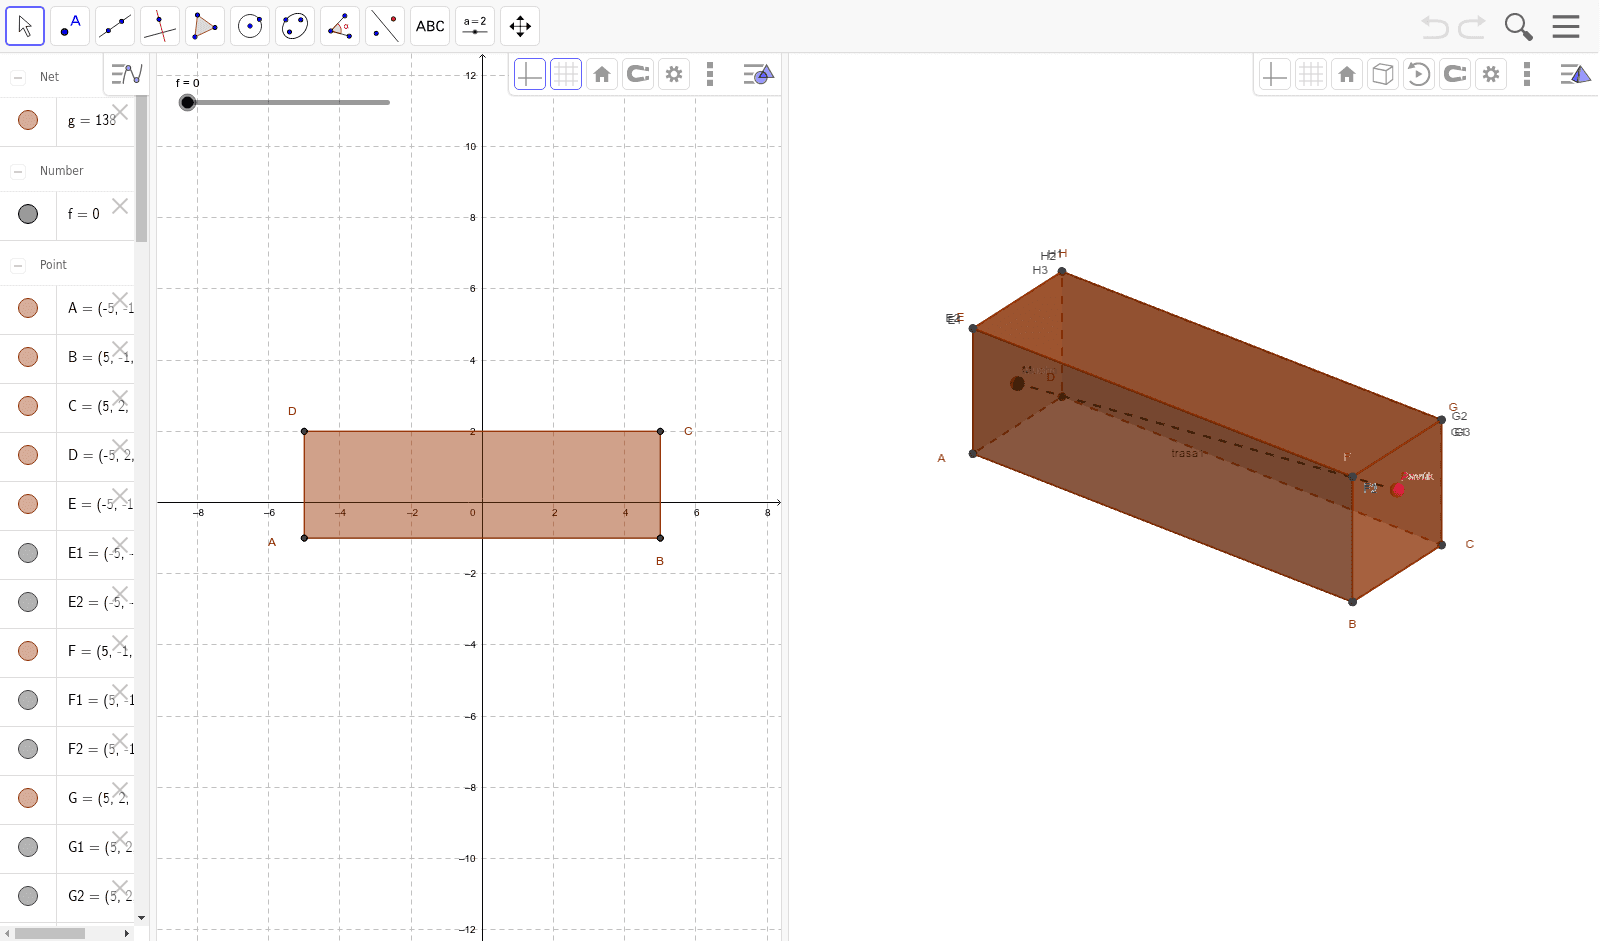Image resolution: width=1600 pixels, height=943 pixels.
Task: Collapse the 3D graphics style bar
Action: coord(1575,74)
